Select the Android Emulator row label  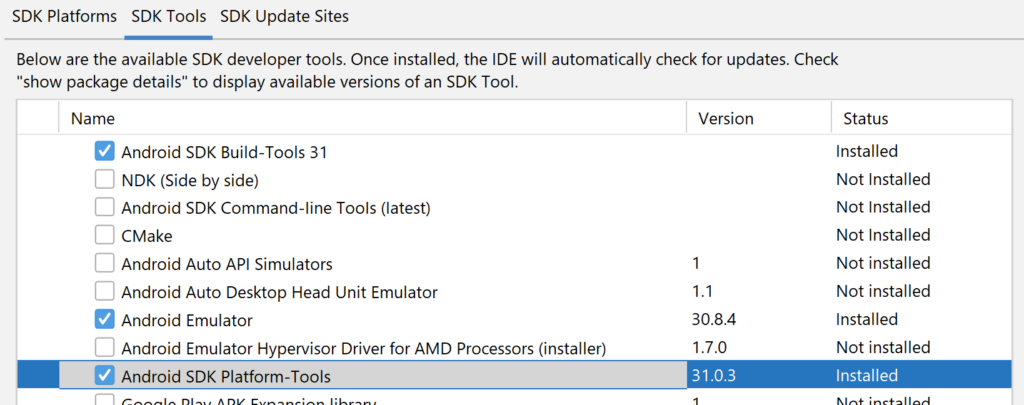187,321
